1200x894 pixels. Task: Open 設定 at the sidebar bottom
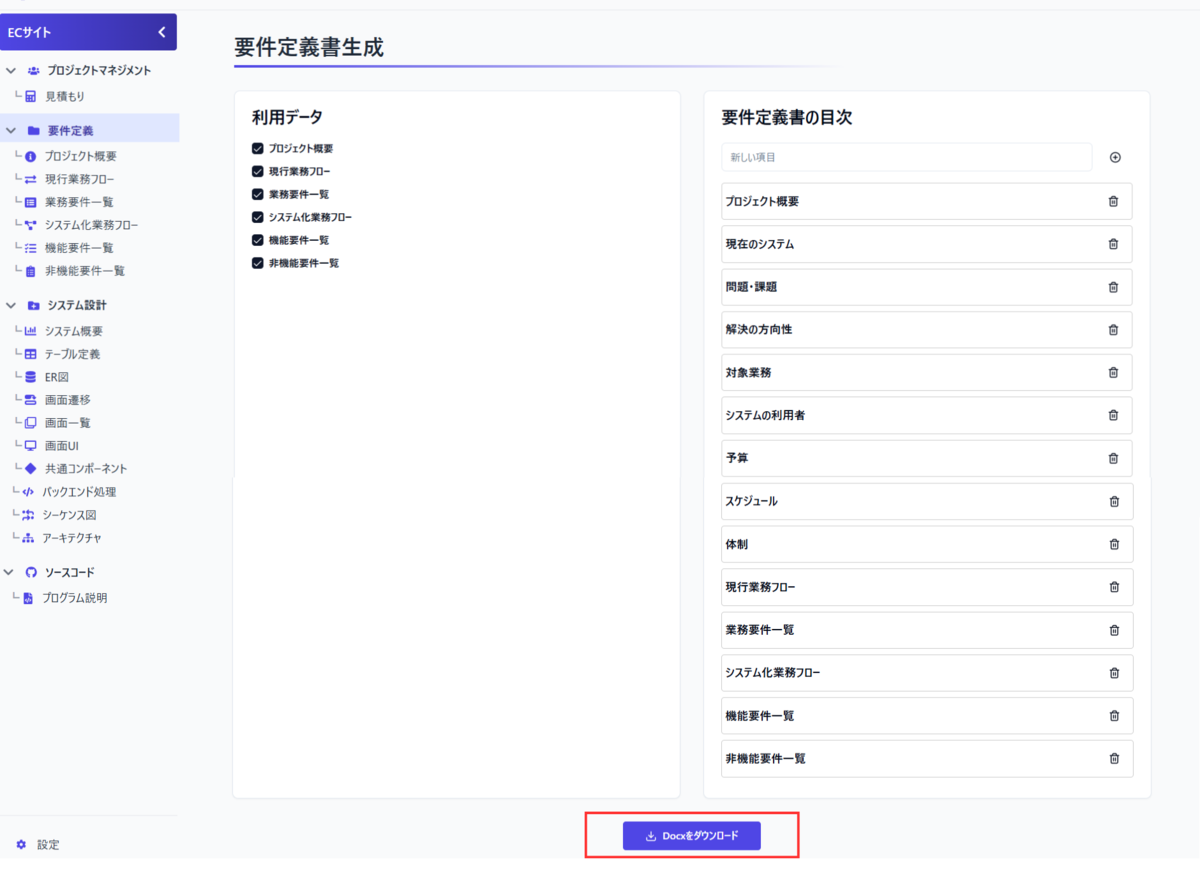pos(48,845)
